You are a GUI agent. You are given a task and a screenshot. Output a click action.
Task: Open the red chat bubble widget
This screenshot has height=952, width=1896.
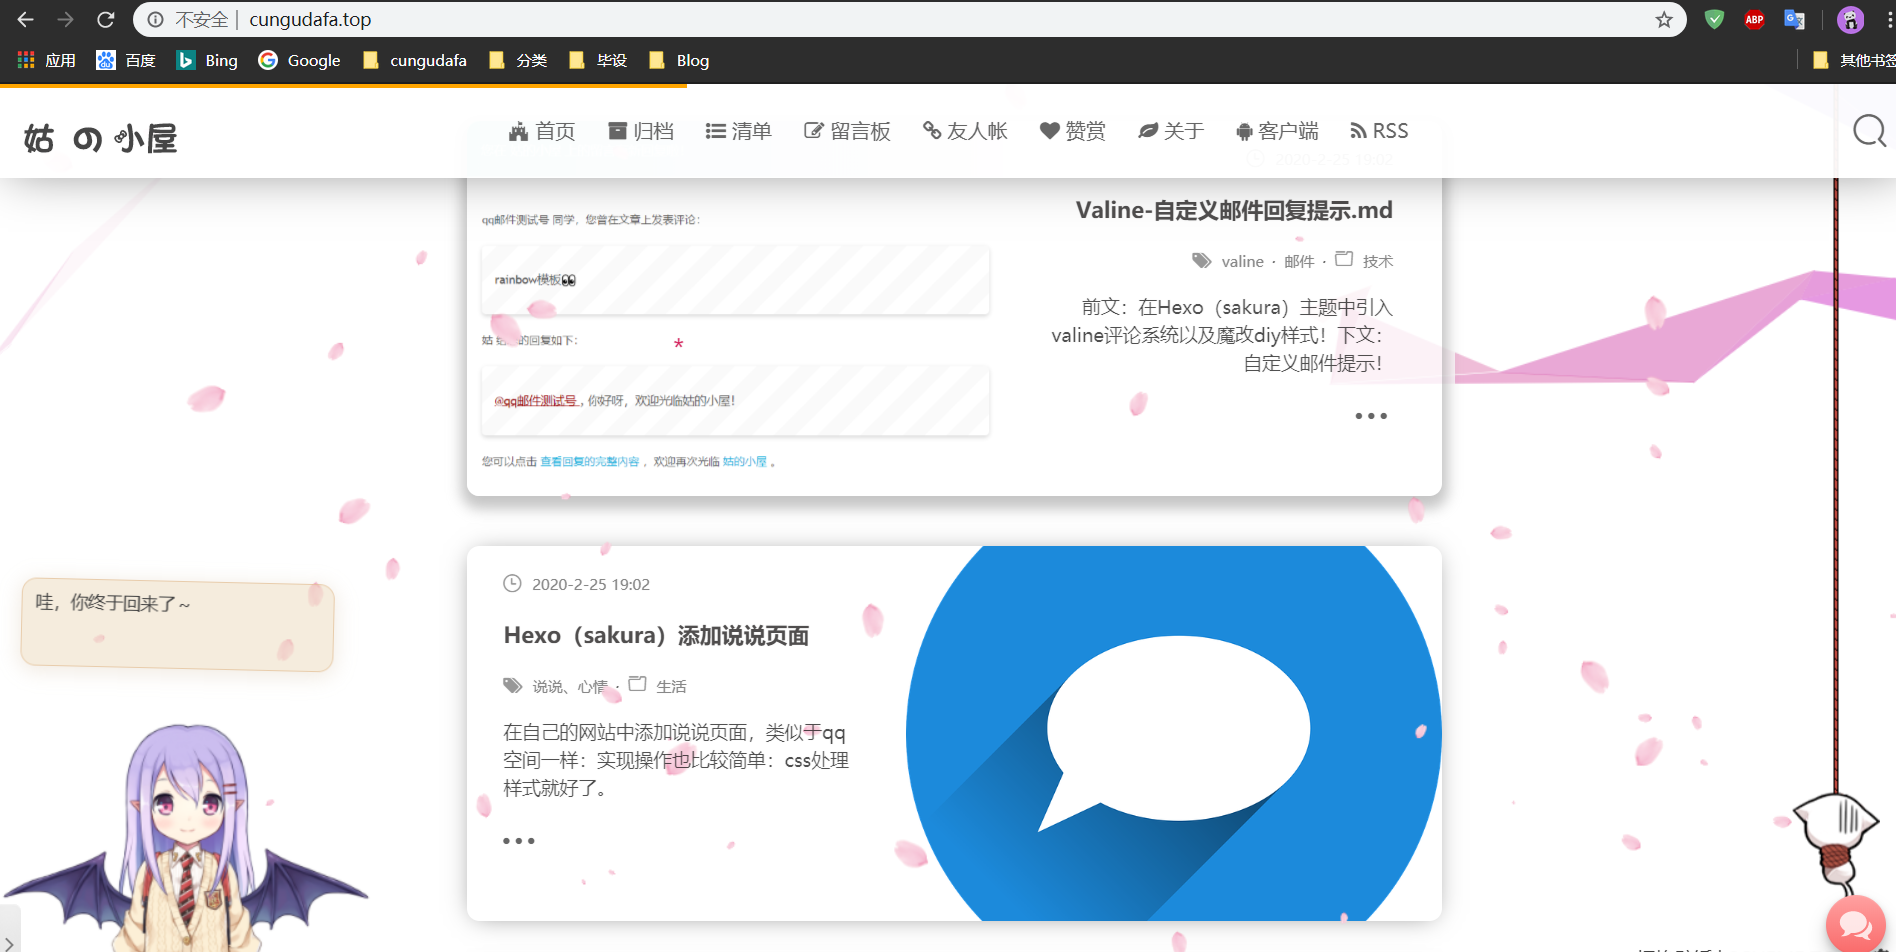(x=1856, y=925)
